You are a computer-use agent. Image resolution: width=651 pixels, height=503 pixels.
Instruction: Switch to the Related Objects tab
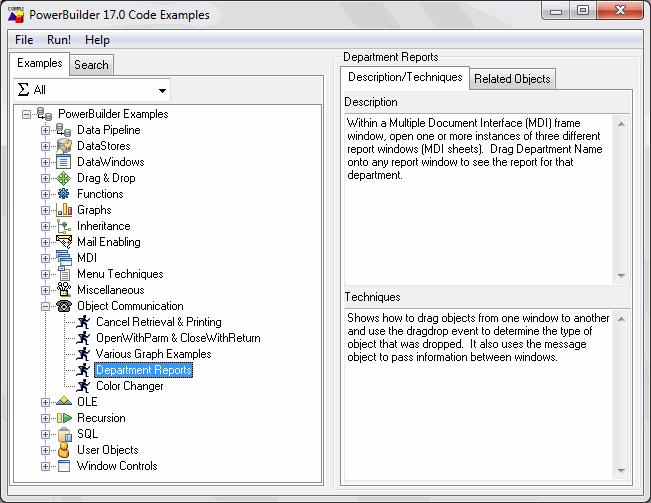[511, 79]
